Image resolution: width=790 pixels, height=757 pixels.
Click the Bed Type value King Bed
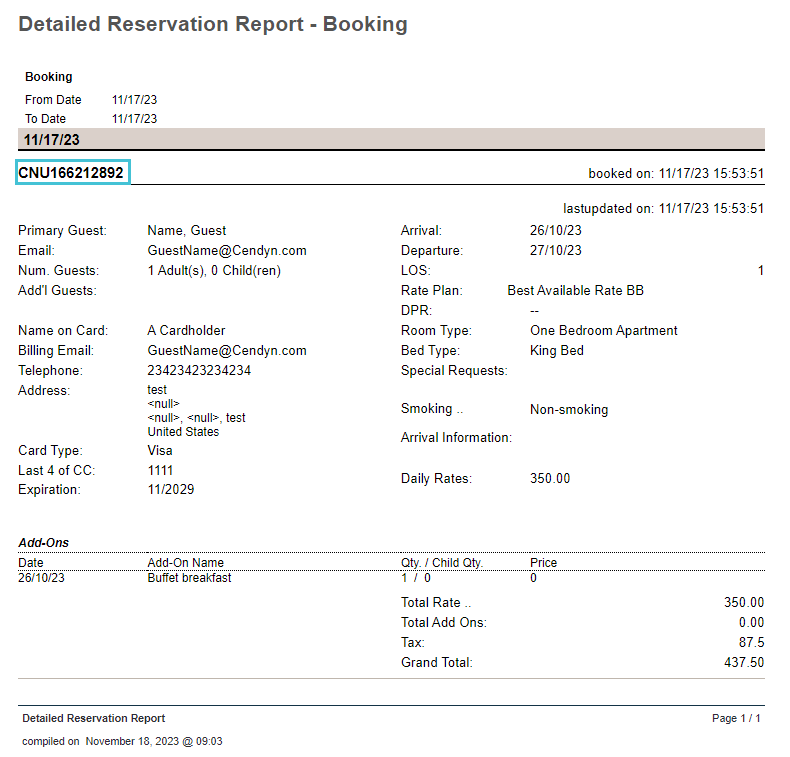[x=557, y=351]
